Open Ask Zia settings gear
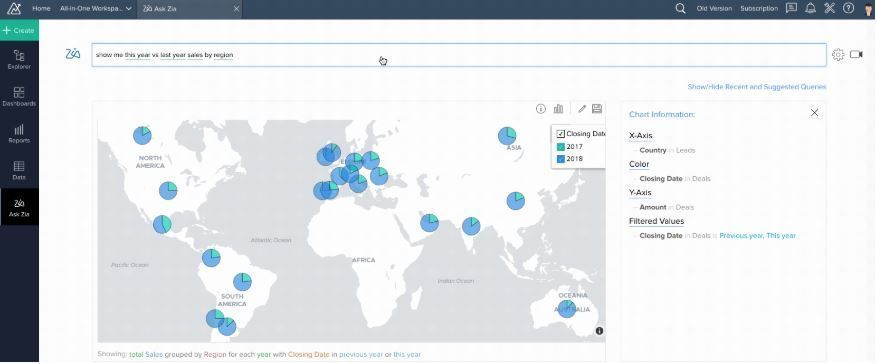The width and height of the screenshot is (877, 364). (x=837, y=54)
